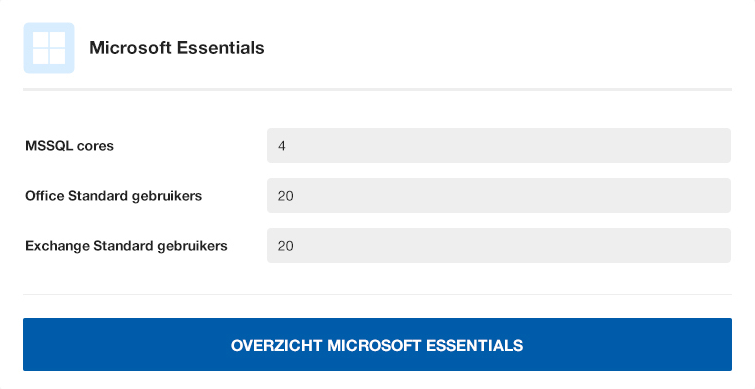This screenshot has height=389, width=755.
Task: Select the value 4 in MSSQL cores
Action: coord(282,146)
